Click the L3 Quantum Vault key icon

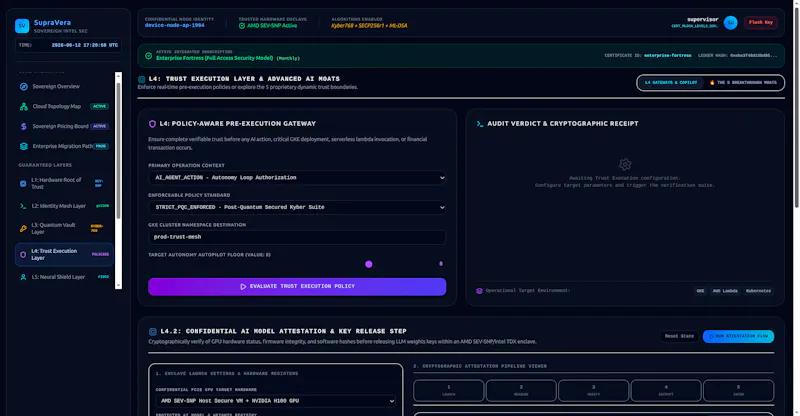[23, 229]
